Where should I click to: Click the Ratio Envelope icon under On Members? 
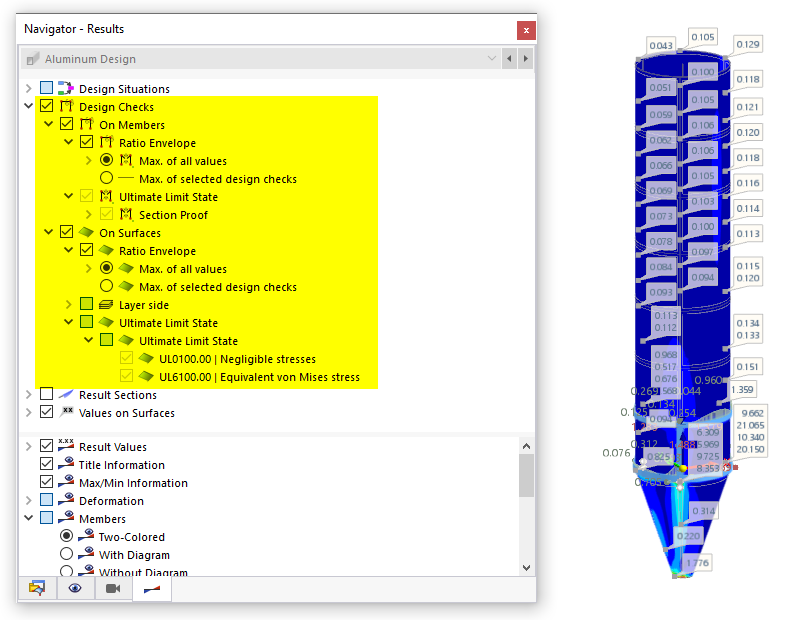104,142
